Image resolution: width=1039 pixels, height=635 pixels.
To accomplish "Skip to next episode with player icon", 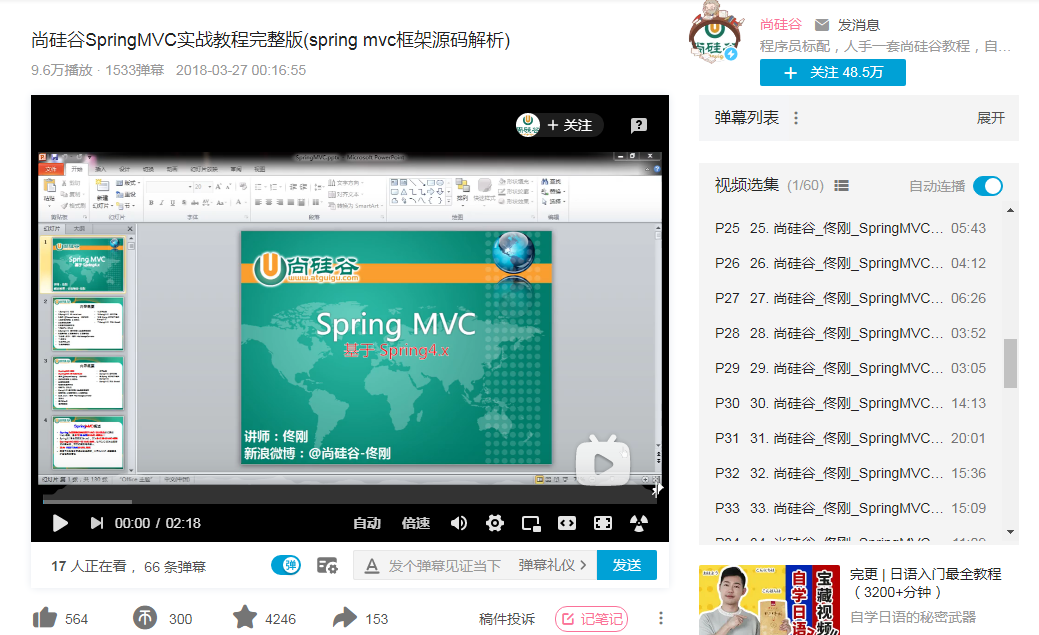I will [96, 522].
